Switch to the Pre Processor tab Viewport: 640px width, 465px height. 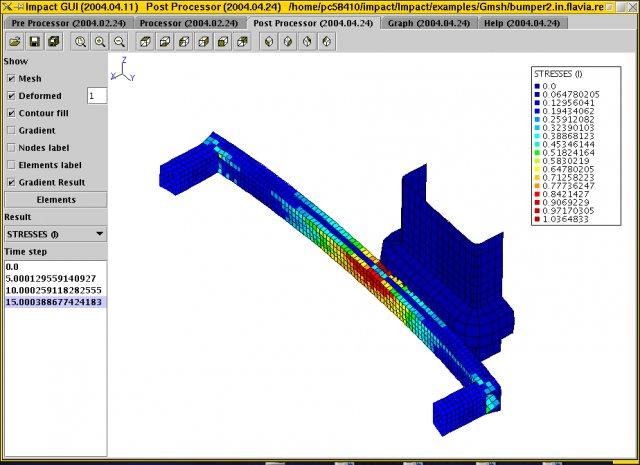[x=69, y=23]
